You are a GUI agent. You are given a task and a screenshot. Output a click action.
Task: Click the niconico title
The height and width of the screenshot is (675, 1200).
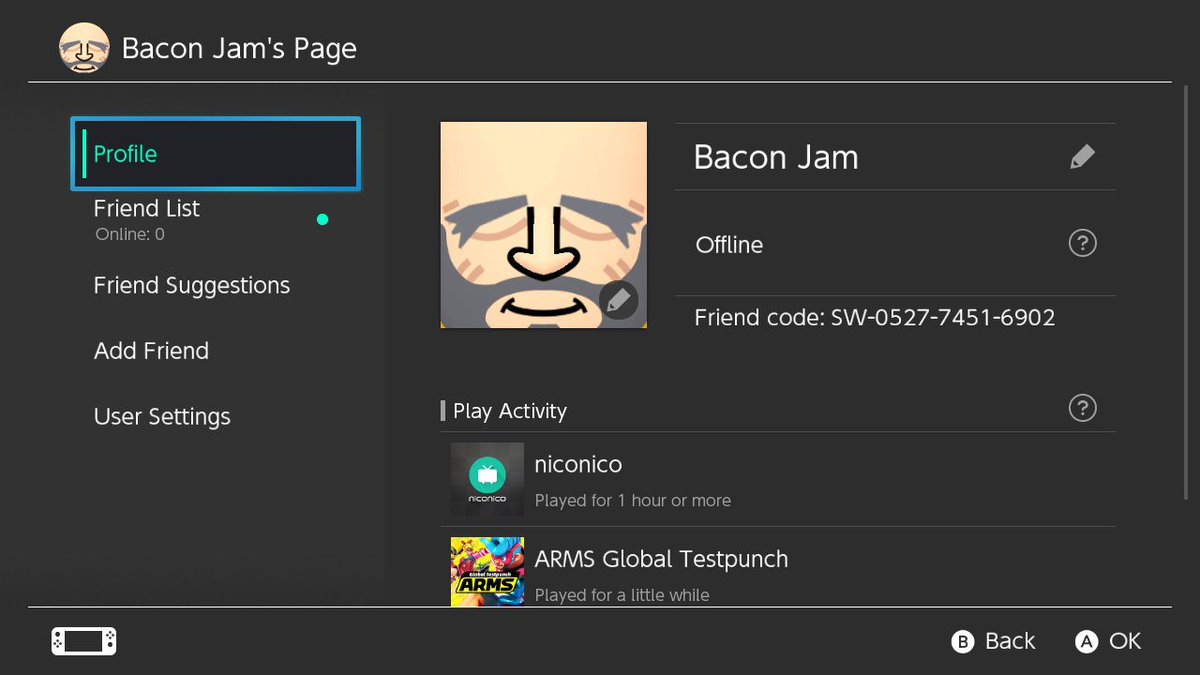tap(578, 465)
